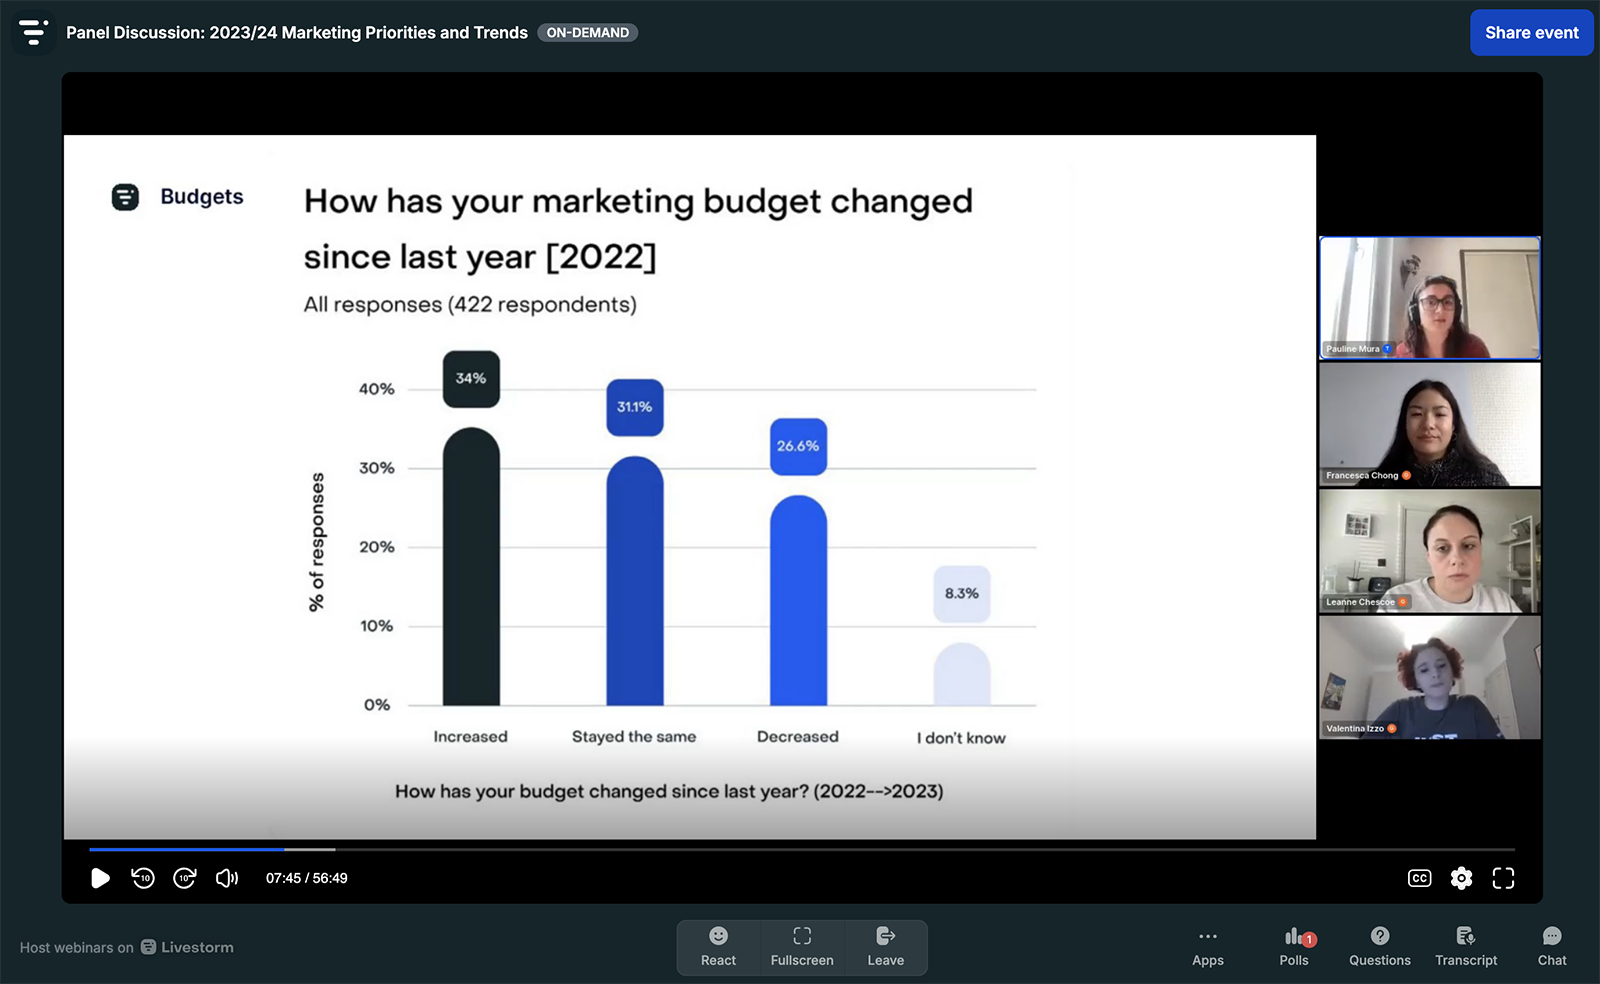Image resolution: width=1600 pixels, height=984 pixels.
Task: Skip forward 10 seconds
Action: (x=185, y=878)
